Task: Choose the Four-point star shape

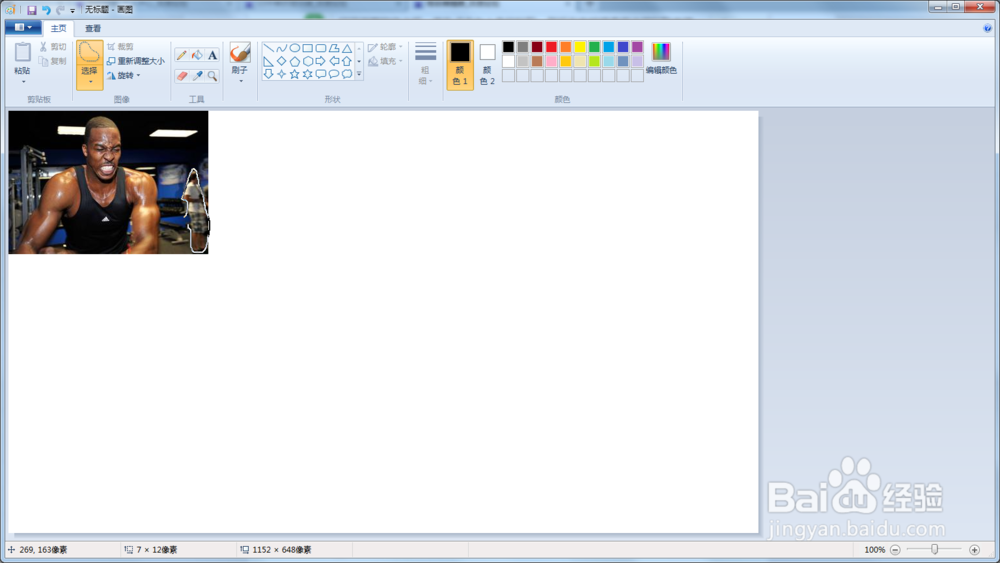Action: coord(281,74)
